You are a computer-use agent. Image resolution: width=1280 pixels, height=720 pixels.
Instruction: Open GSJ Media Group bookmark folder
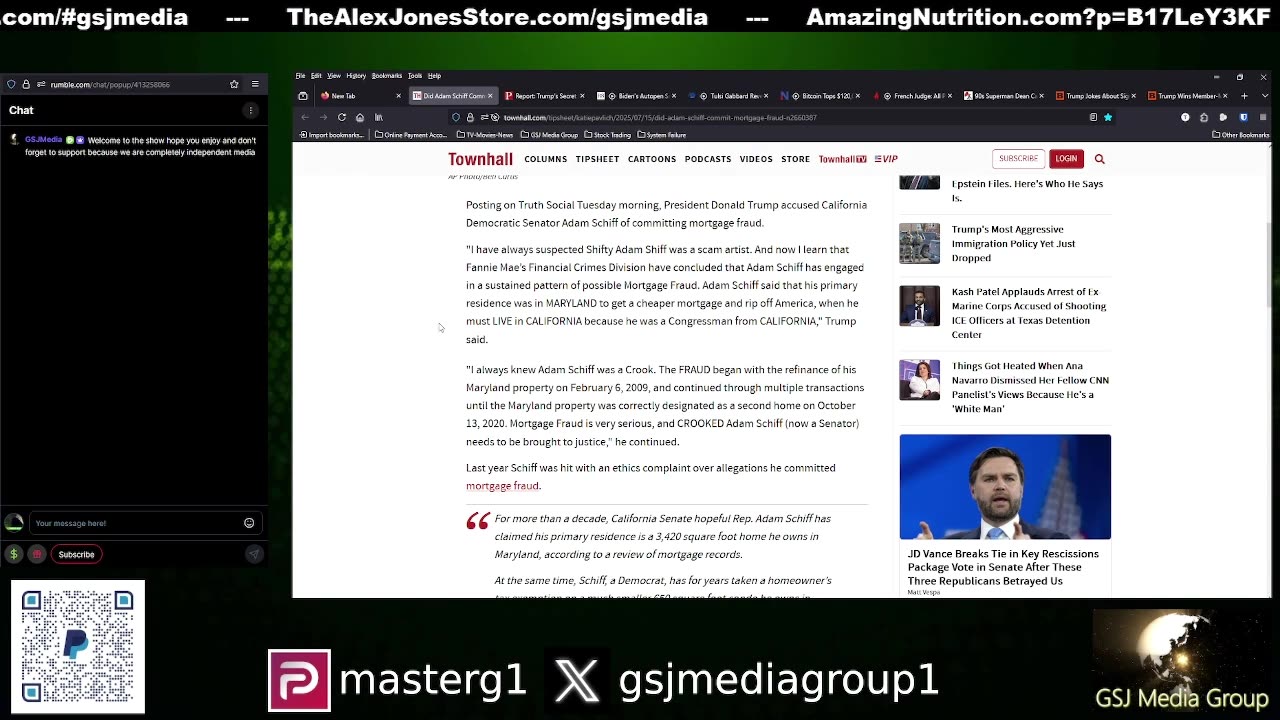tap(549, 135)
